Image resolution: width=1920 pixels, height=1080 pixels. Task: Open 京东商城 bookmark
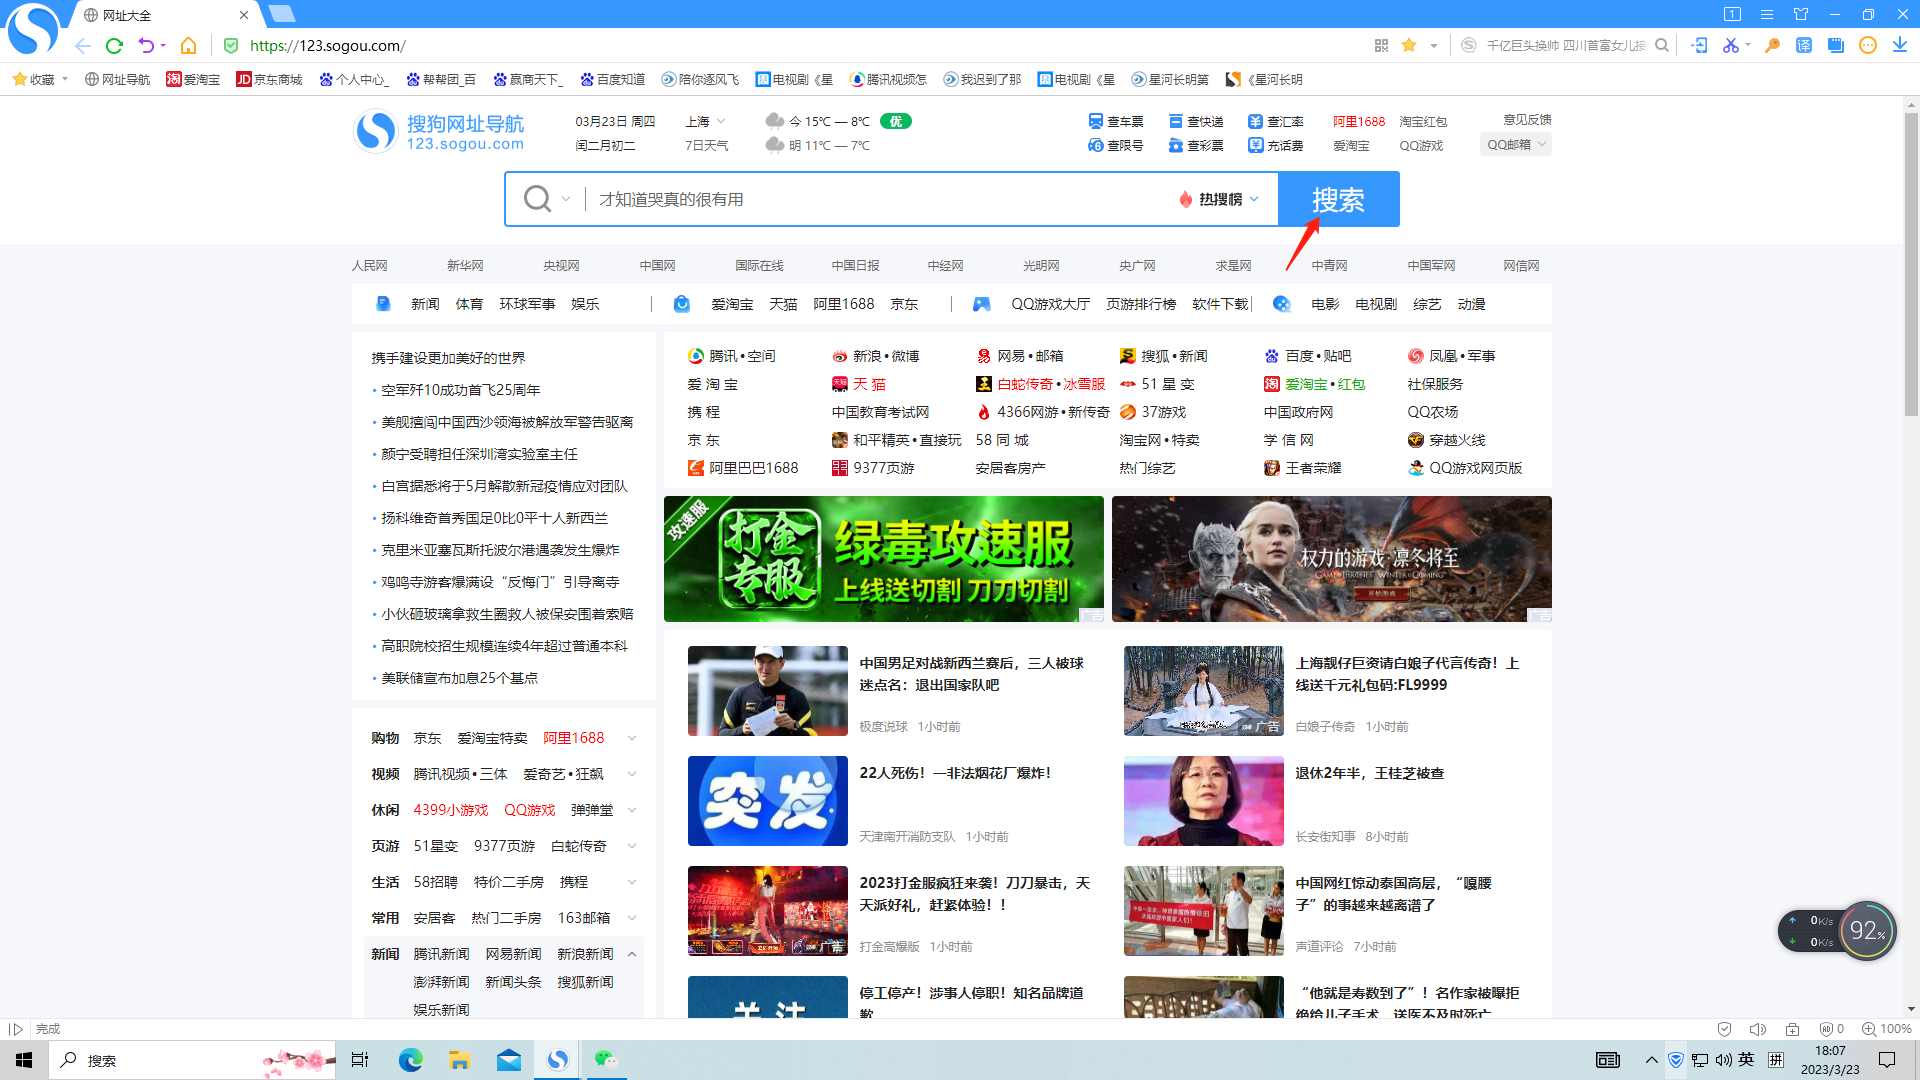click(x=269, y=79)
